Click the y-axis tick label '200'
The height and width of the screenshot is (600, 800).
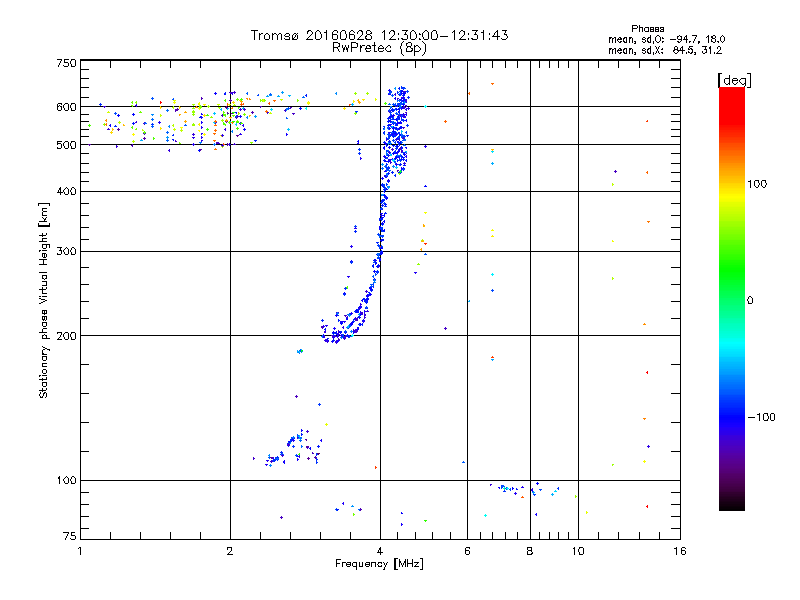pyautogui.click(x=66, y=336)
